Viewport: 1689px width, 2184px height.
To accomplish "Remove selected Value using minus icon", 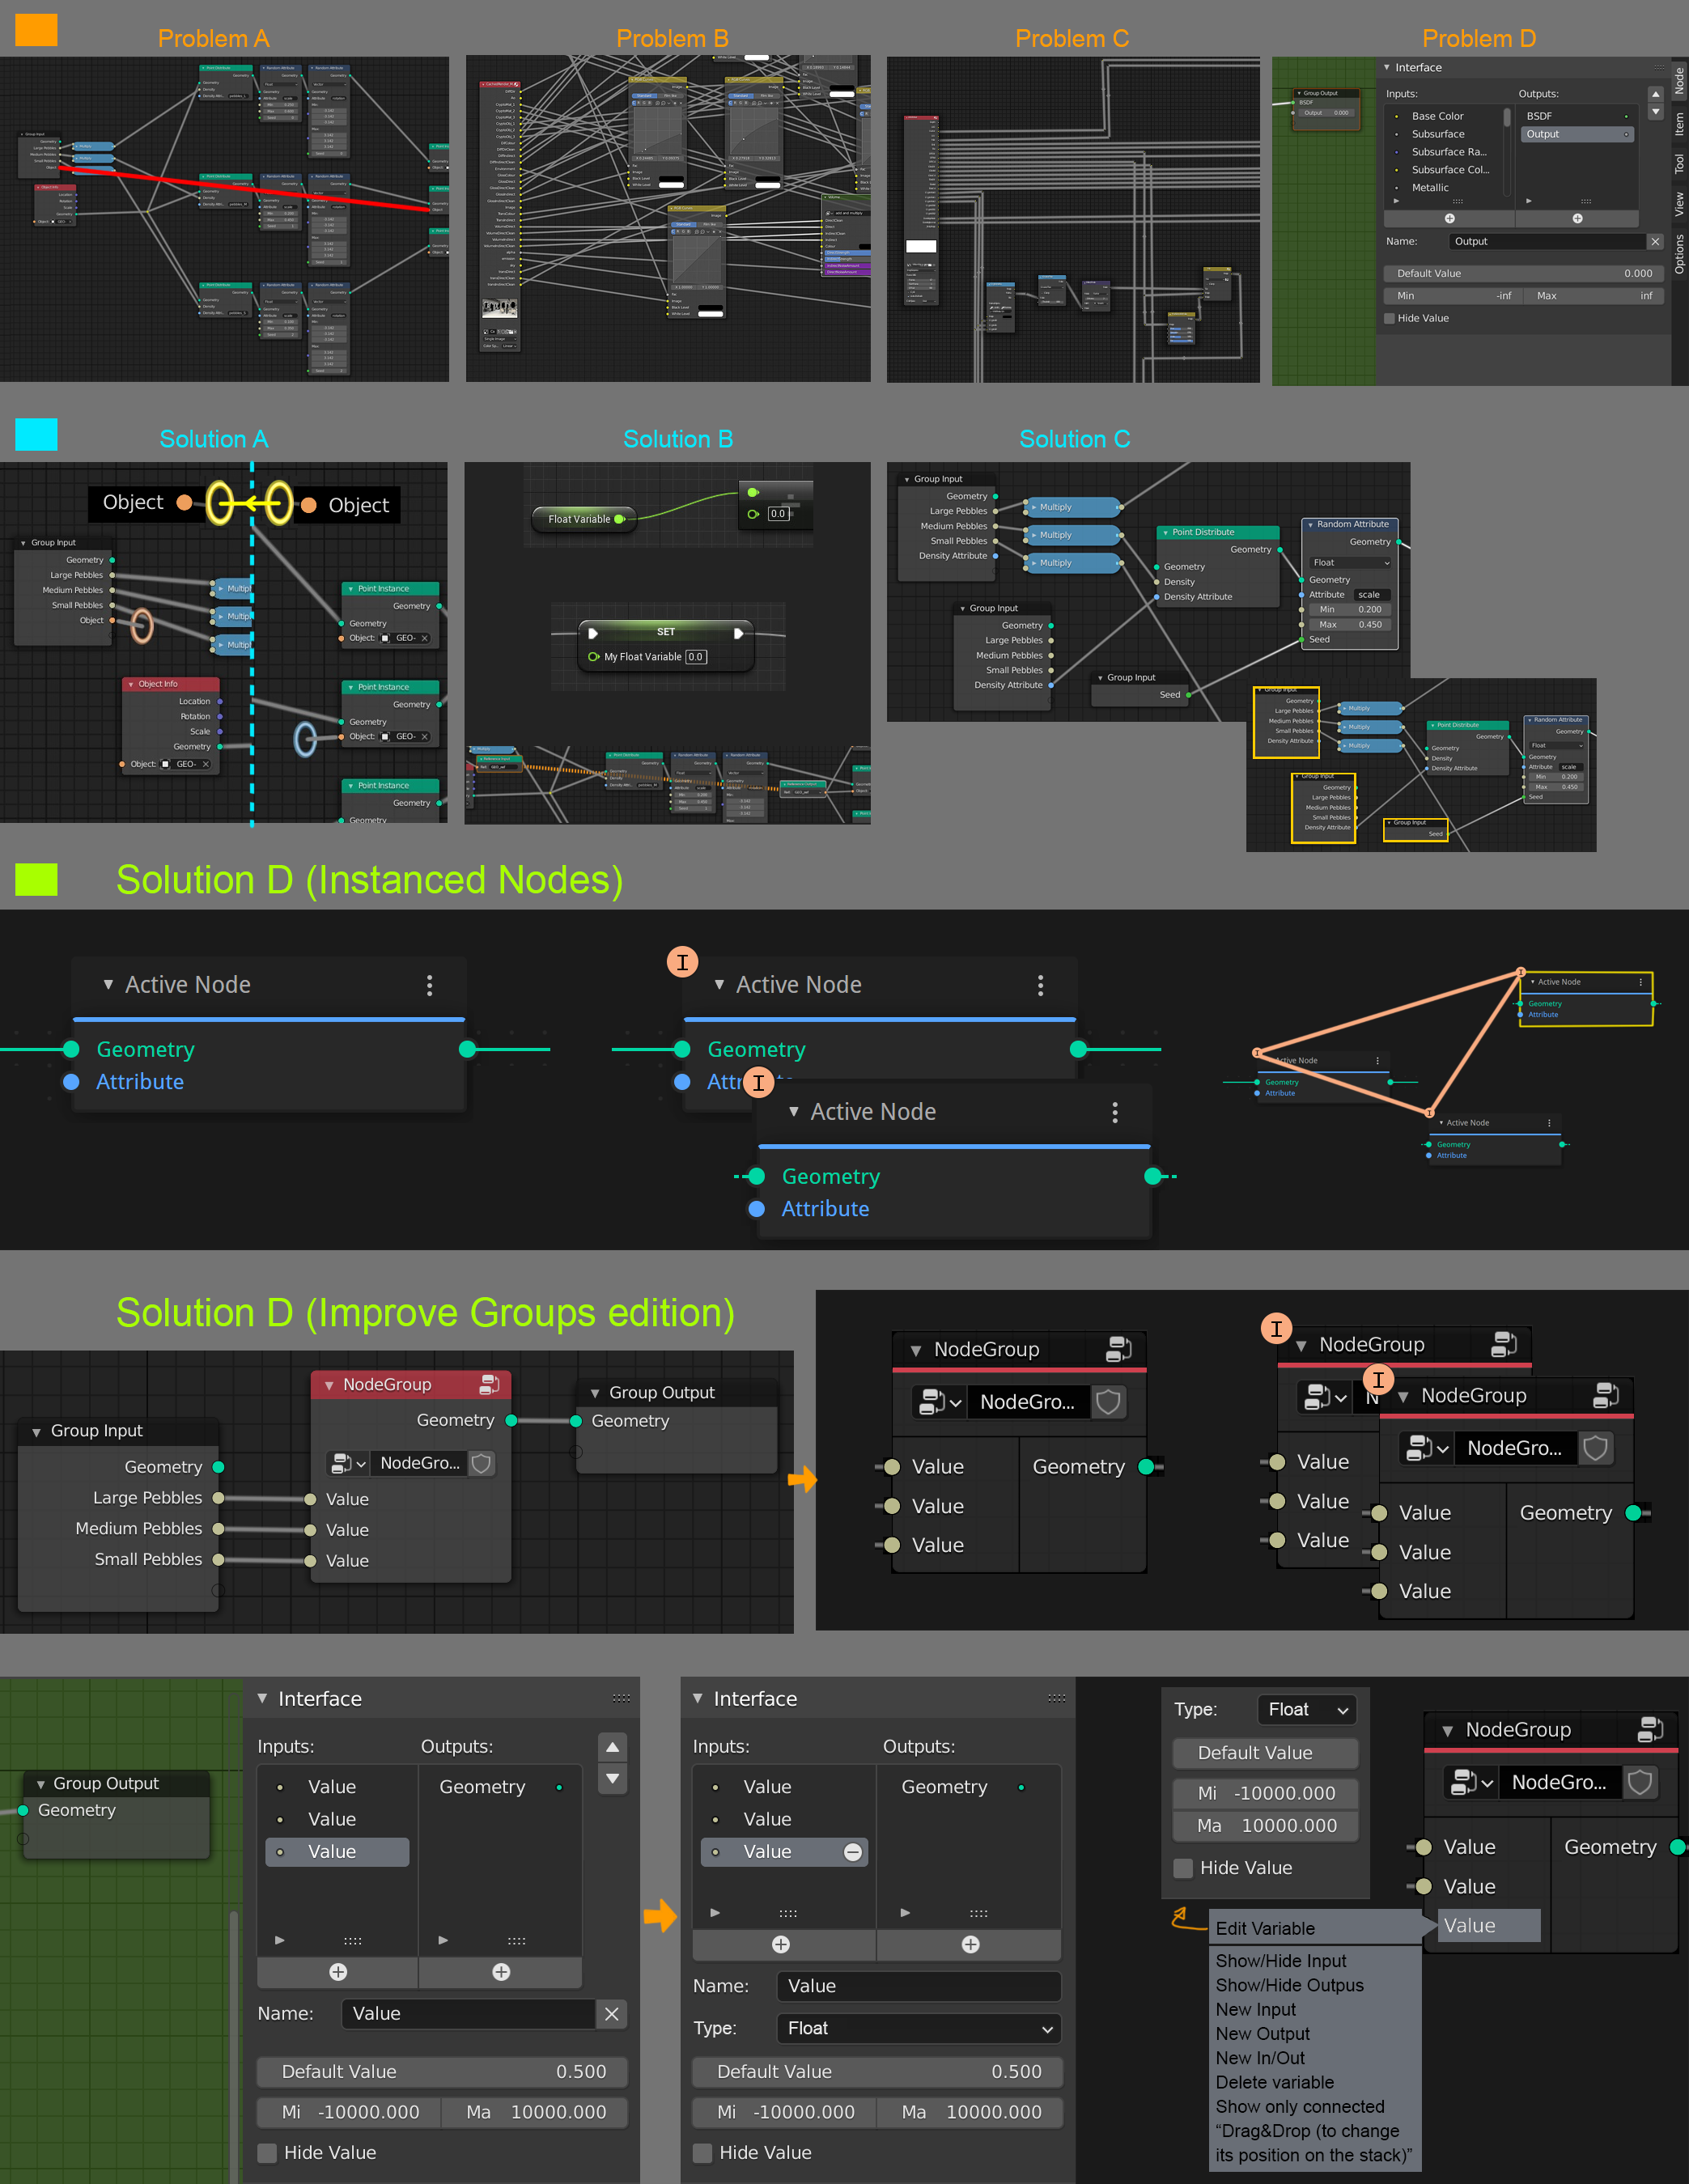I will point(852,1852).
